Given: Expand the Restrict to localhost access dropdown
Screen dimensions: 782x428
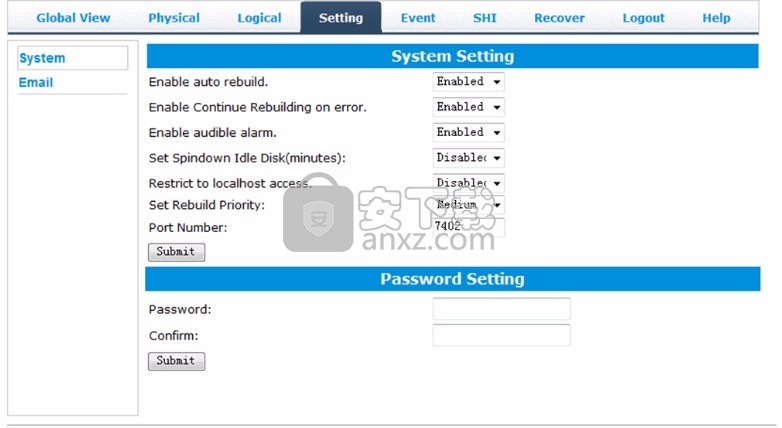Looking at the screenshot, I should [468, 183].
